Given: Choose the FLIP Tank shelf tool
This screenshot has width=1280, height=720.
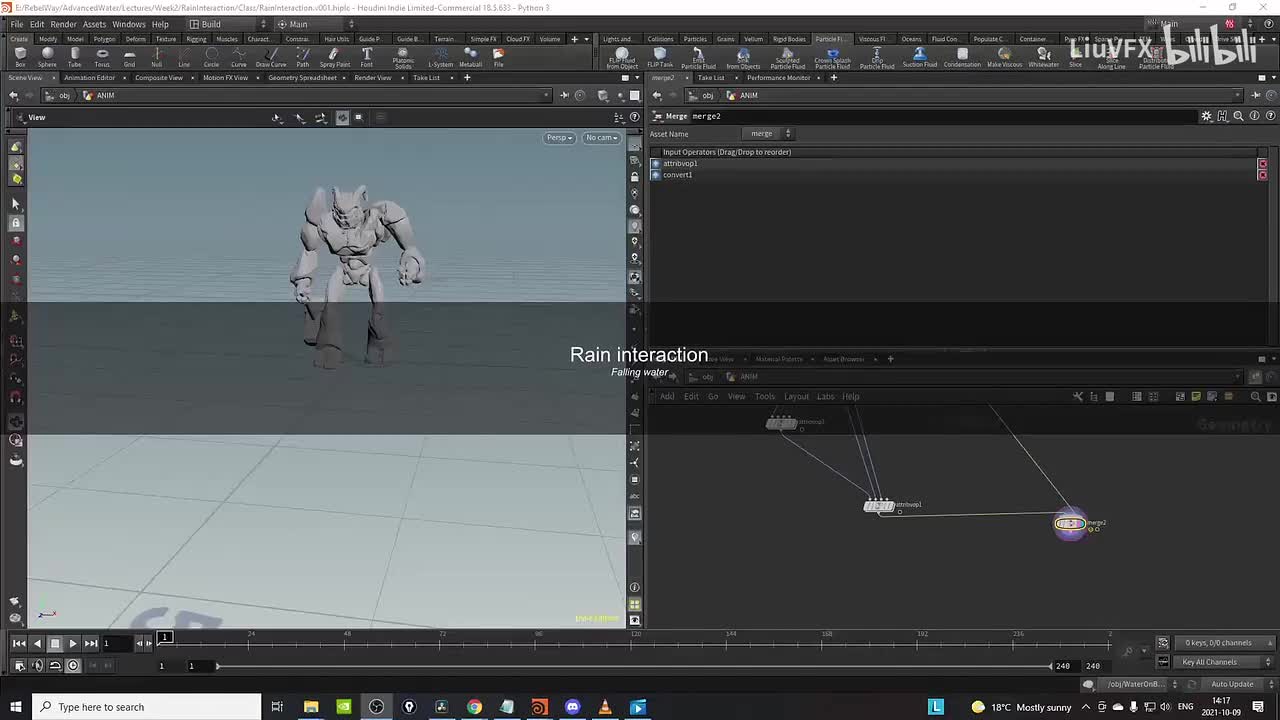Looking at the screenshot, I should click(x=660, y=56).
